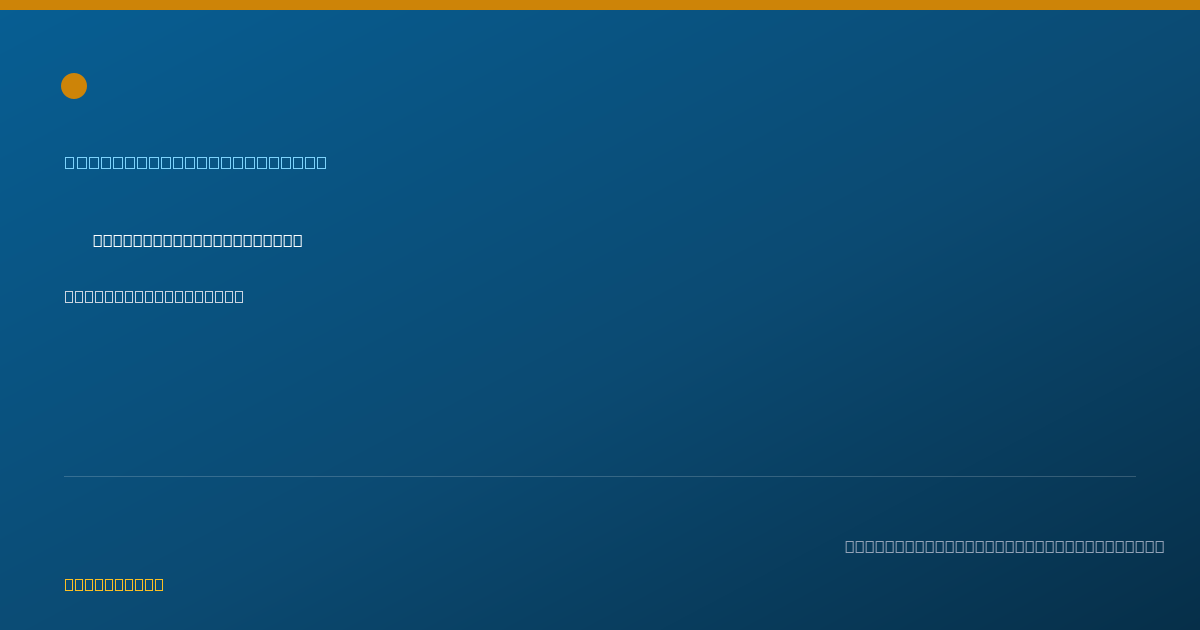Click the white text line under the bold line
This screenshot has width=1200, height=630.
click(154, 296)
